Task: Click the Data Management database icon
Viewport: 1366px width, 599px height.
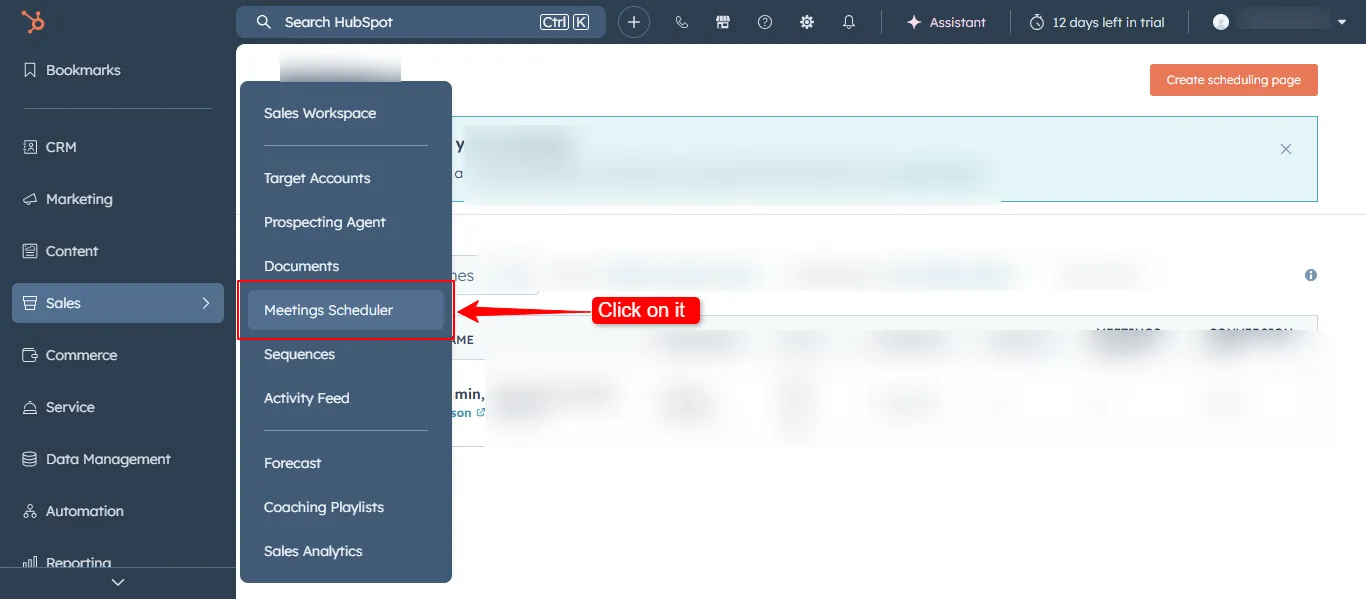Action: tap(29, 459)
